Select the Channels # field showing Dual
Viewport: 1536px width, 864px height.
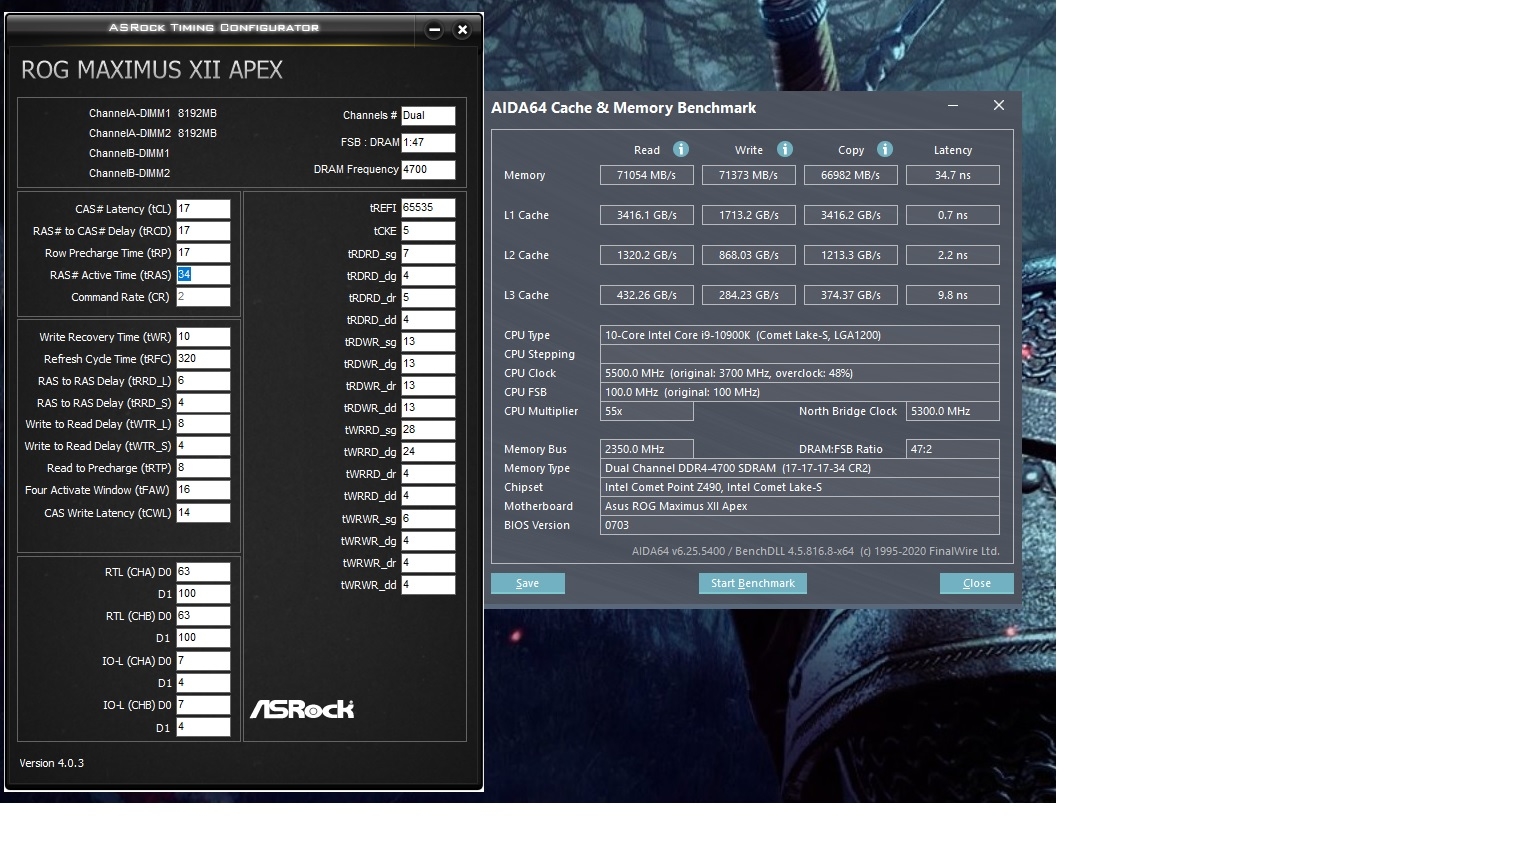point(428,116)
